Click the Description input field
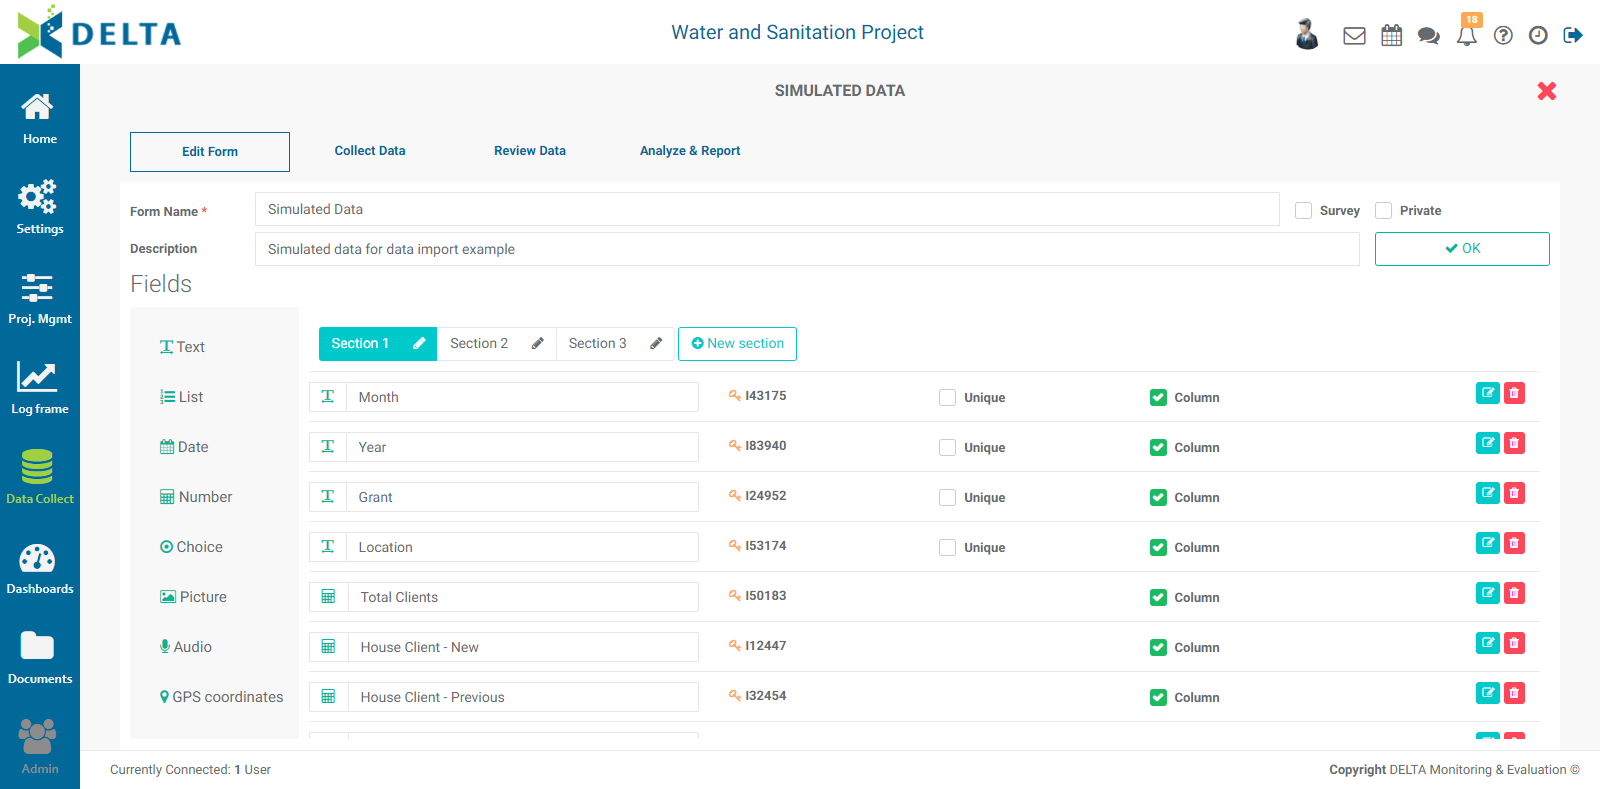 (807, 249)
